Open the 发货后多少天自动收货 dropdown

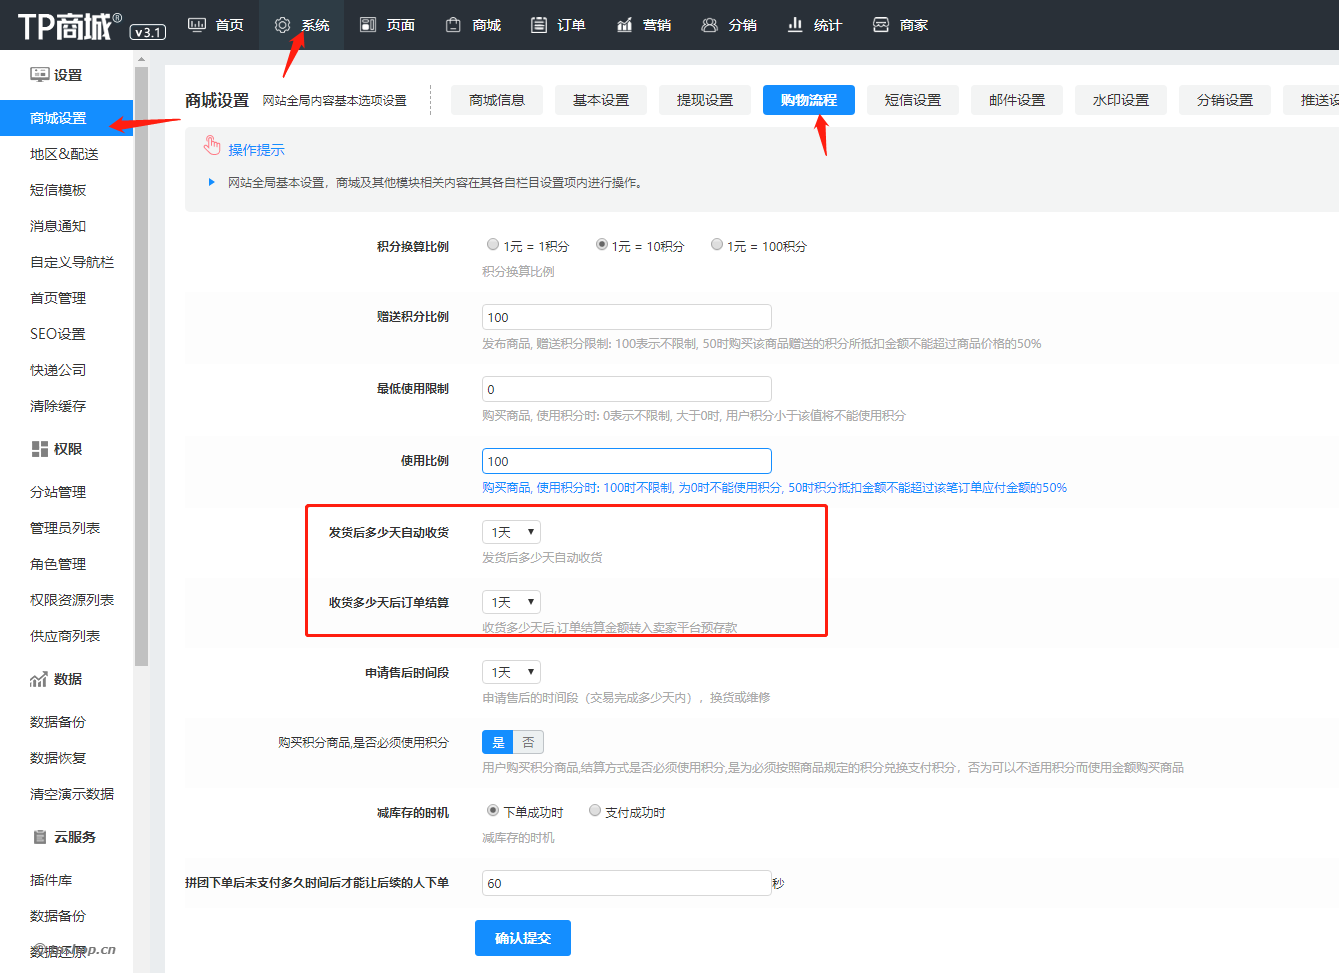click(x=512, y=533)
